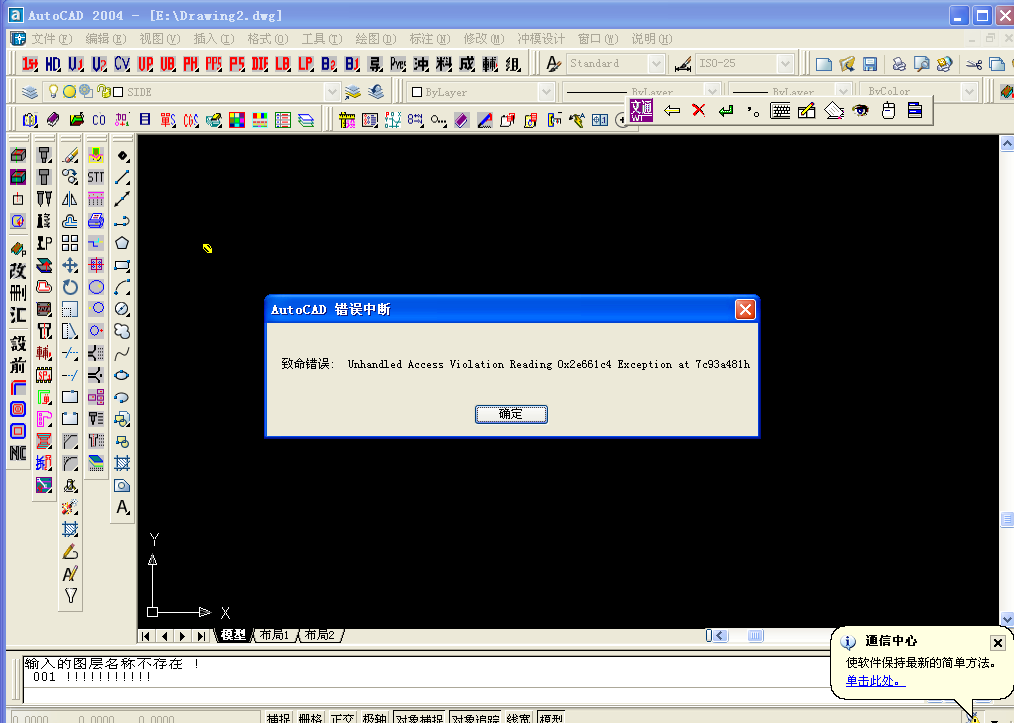The height and width of the screenshot is (723, 1014).
Task: Open the 编辑 menu
Action: coord(105,39)
